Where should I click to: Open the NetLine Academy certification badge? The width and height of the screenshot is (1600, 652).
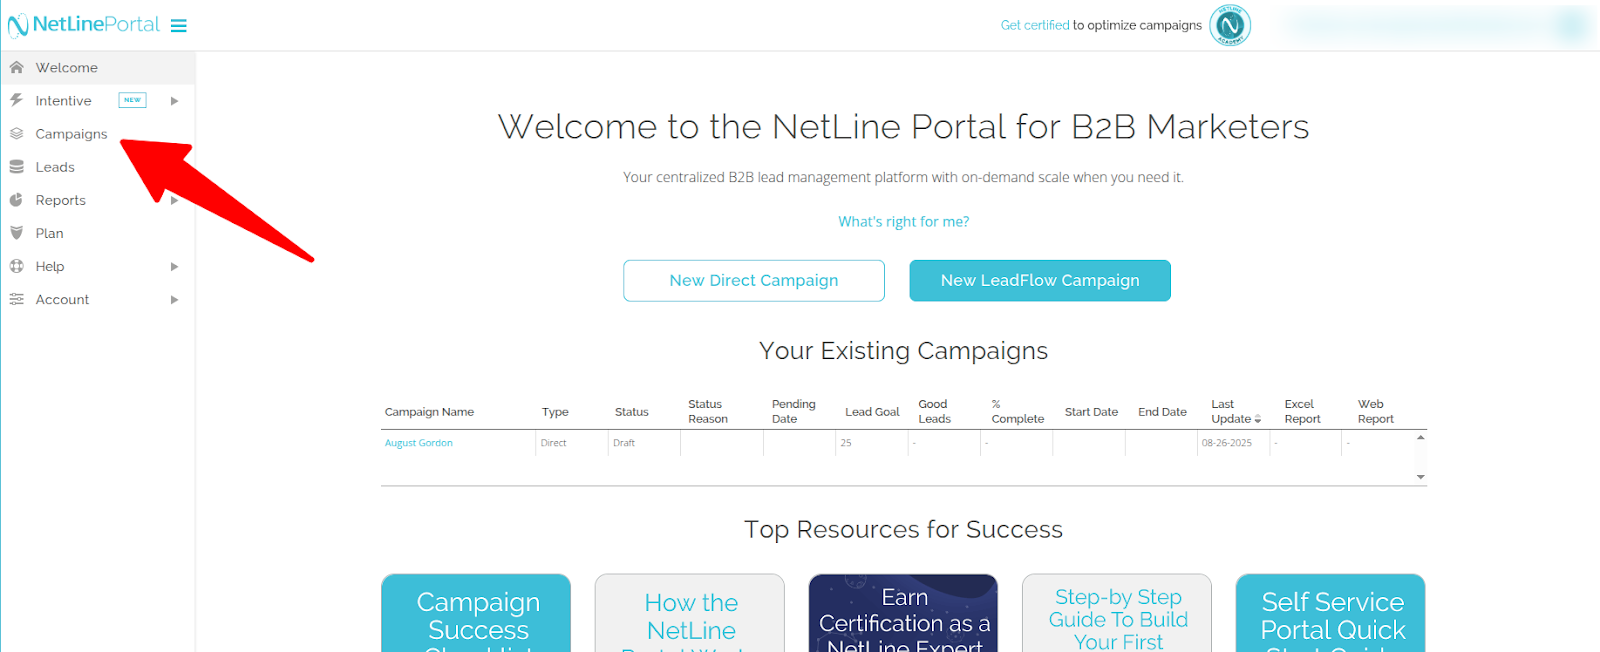coord(1229,26)
